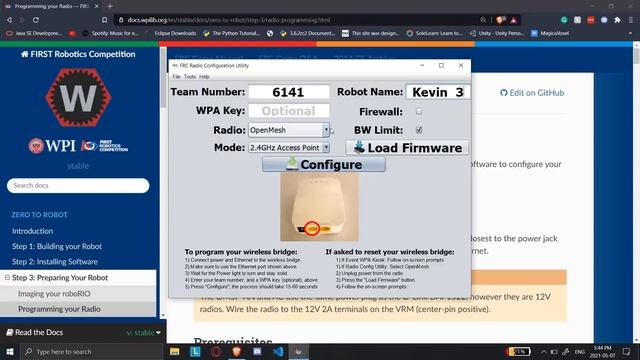This screenshot has height=360, width=640.
Task: Bookmark this page with the bookmark icon
Action: (104, 20)
